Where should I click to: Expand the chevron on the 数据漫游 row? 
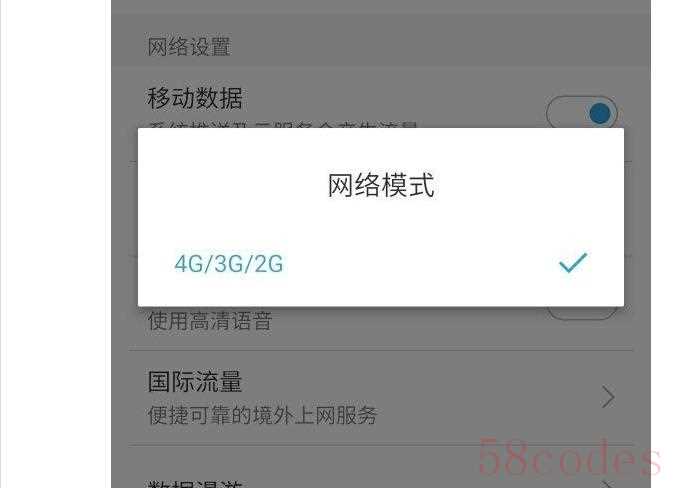608,484
